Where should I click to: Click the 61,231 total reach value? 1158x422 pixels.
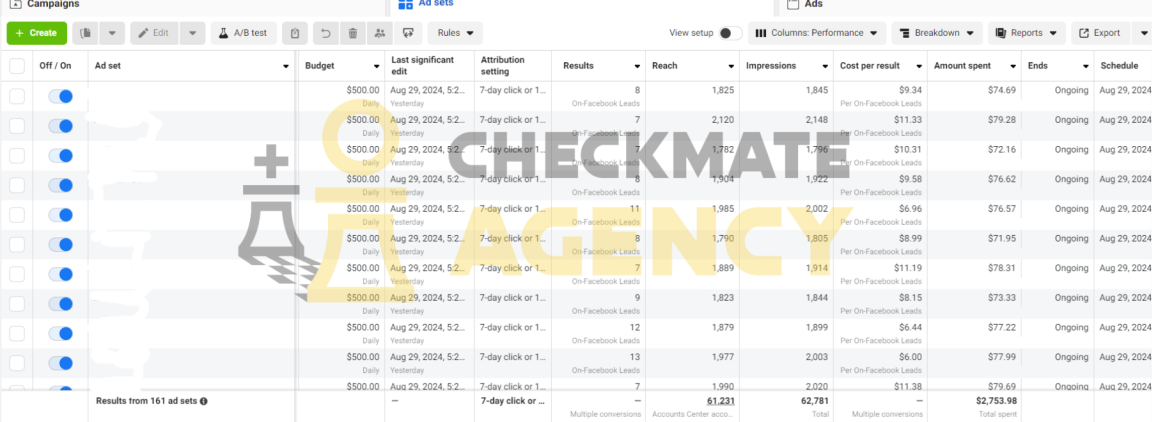[x=720, y=401]
